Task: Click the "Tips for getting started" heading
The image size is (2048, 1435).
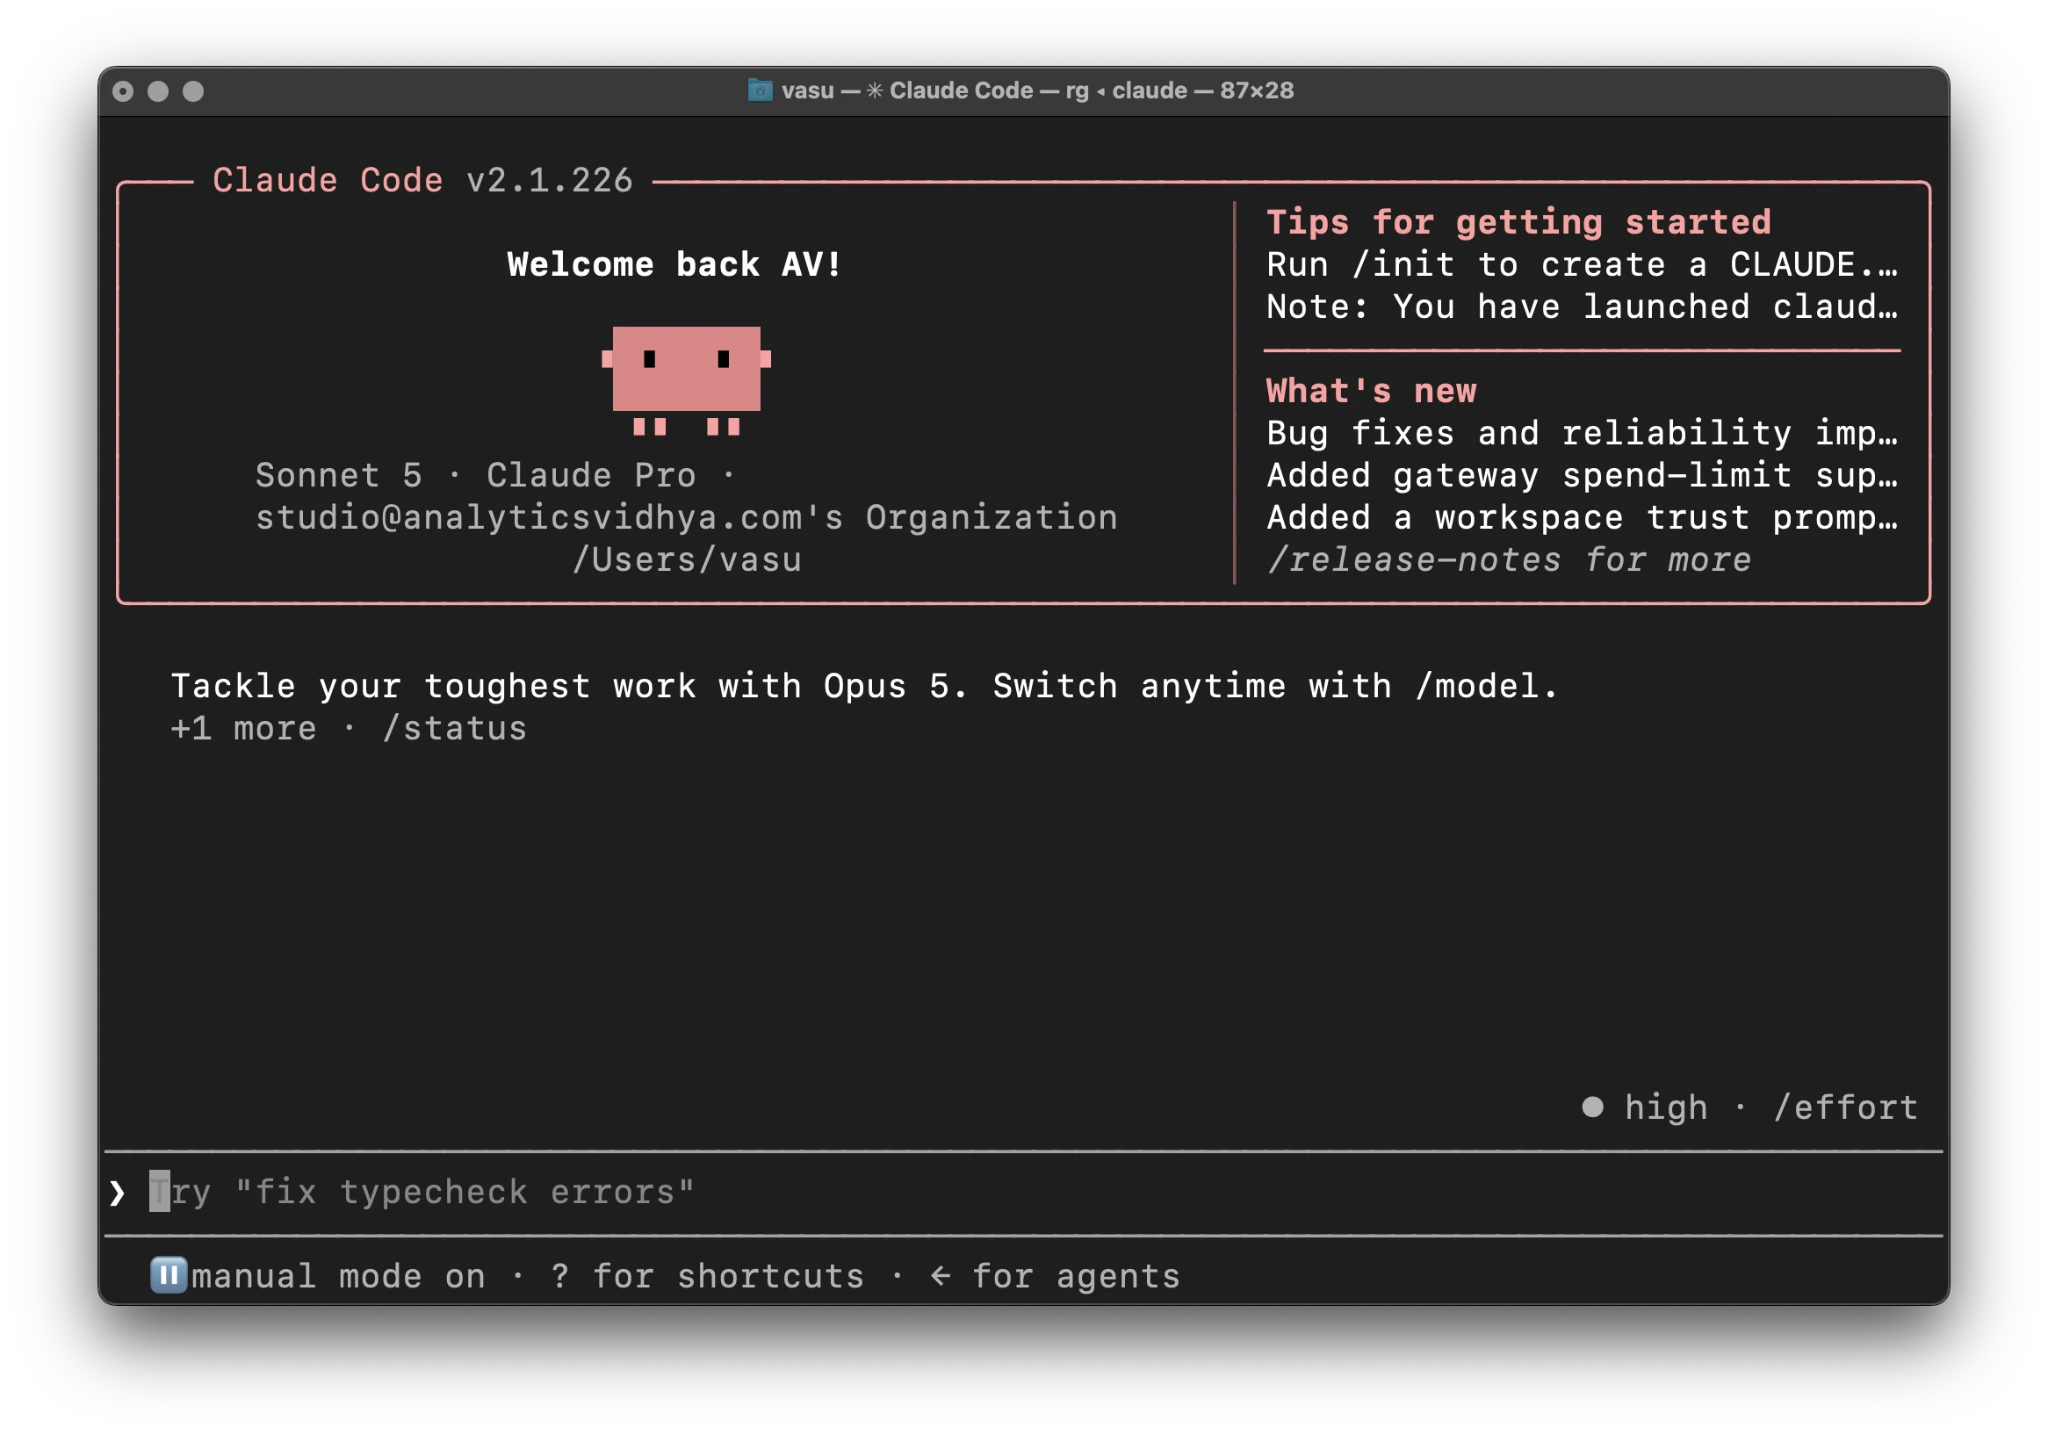Action: pos(1518,222)
